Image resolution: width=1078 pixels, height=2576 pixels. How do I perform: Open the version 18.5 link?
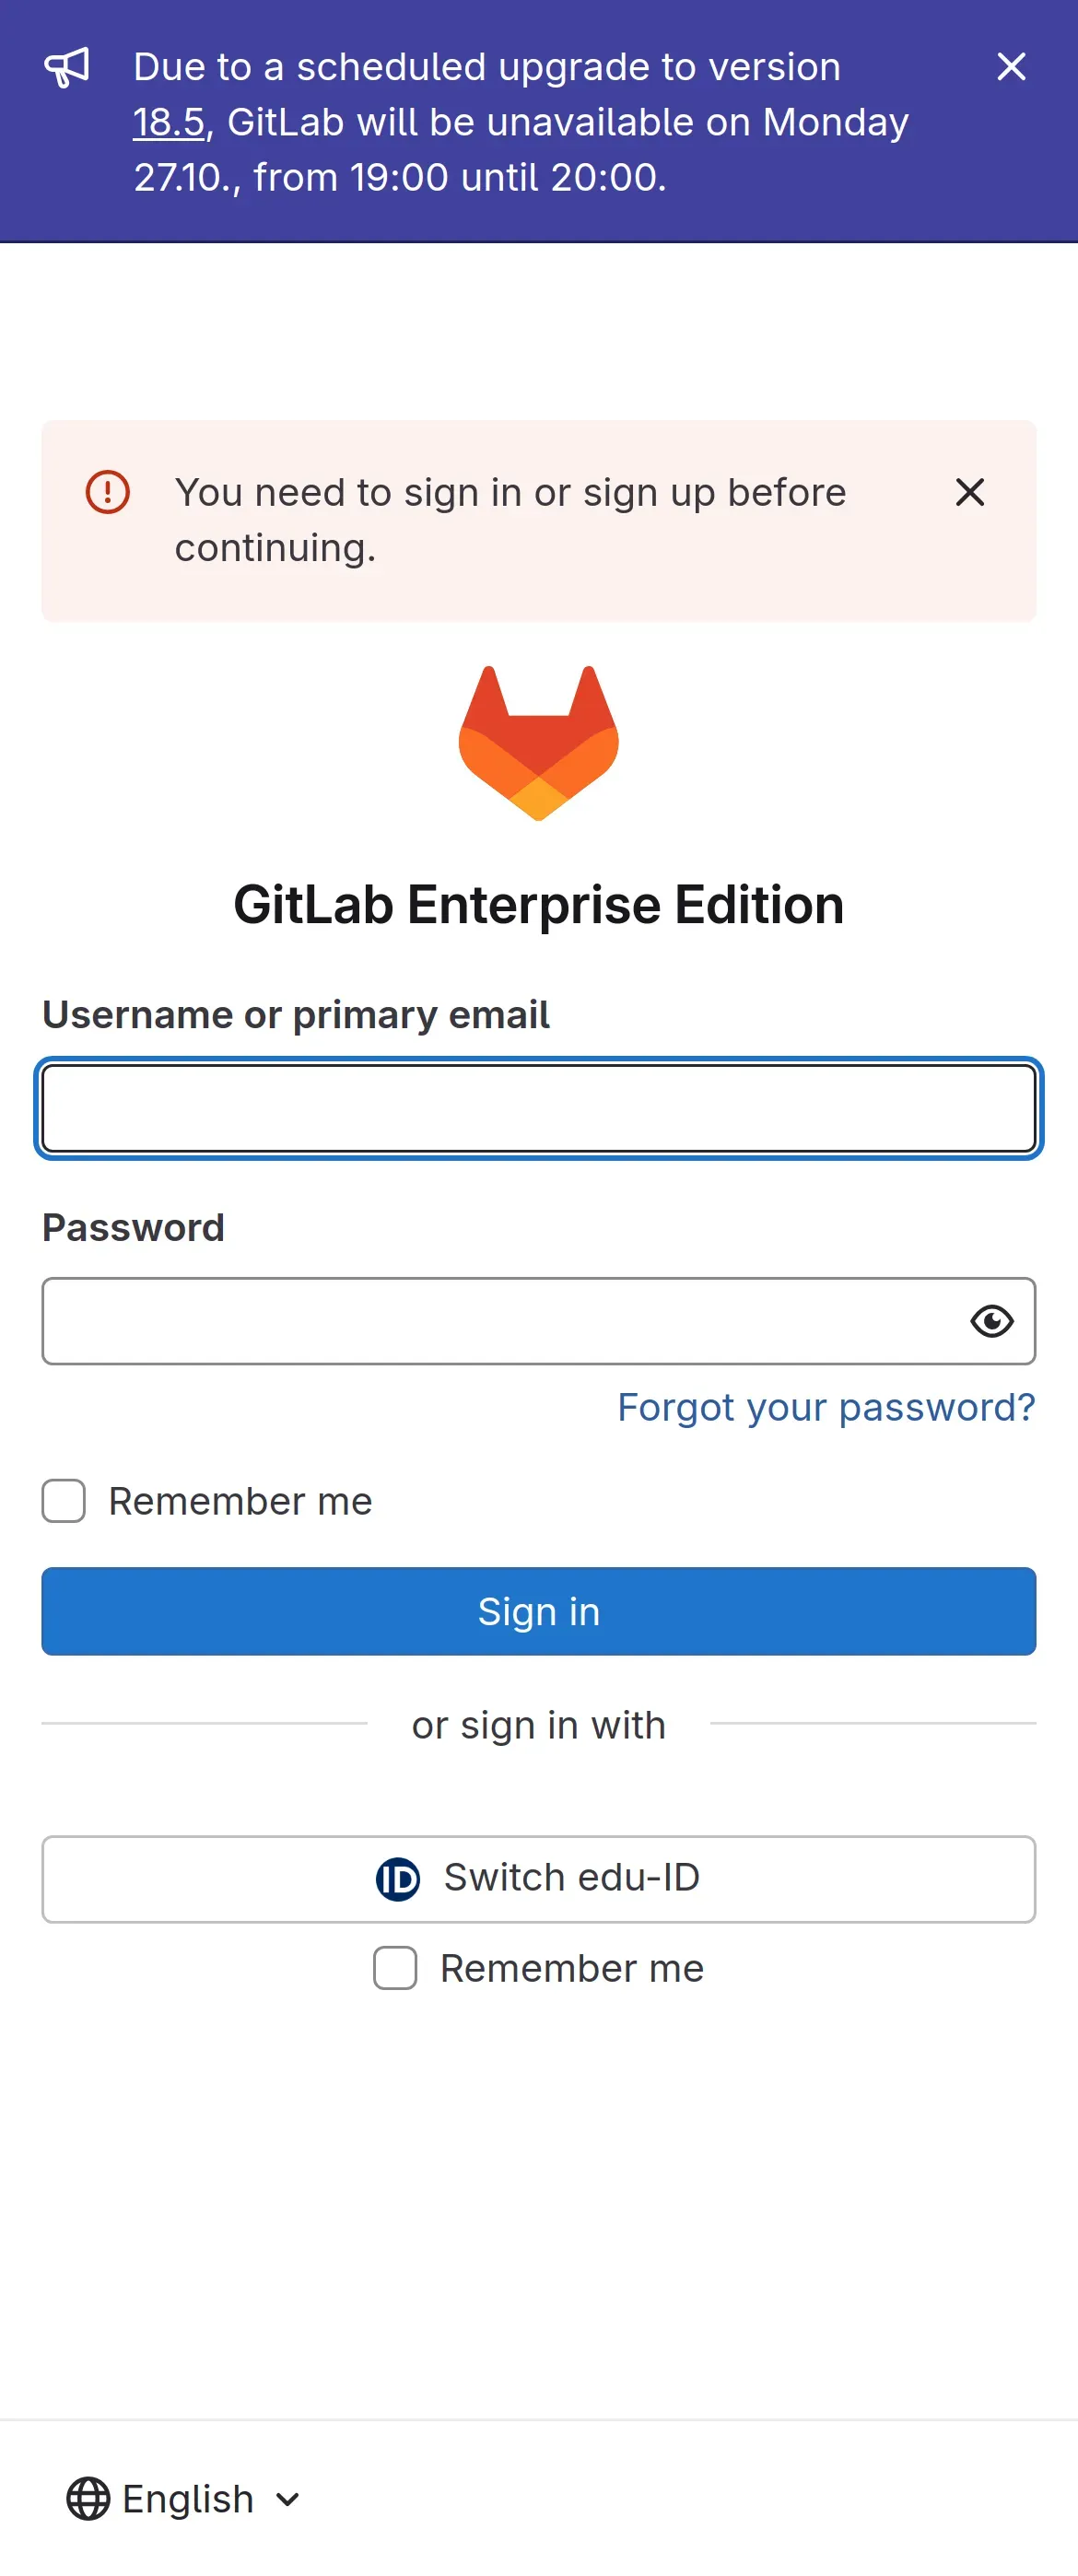[x=168, y=122]
